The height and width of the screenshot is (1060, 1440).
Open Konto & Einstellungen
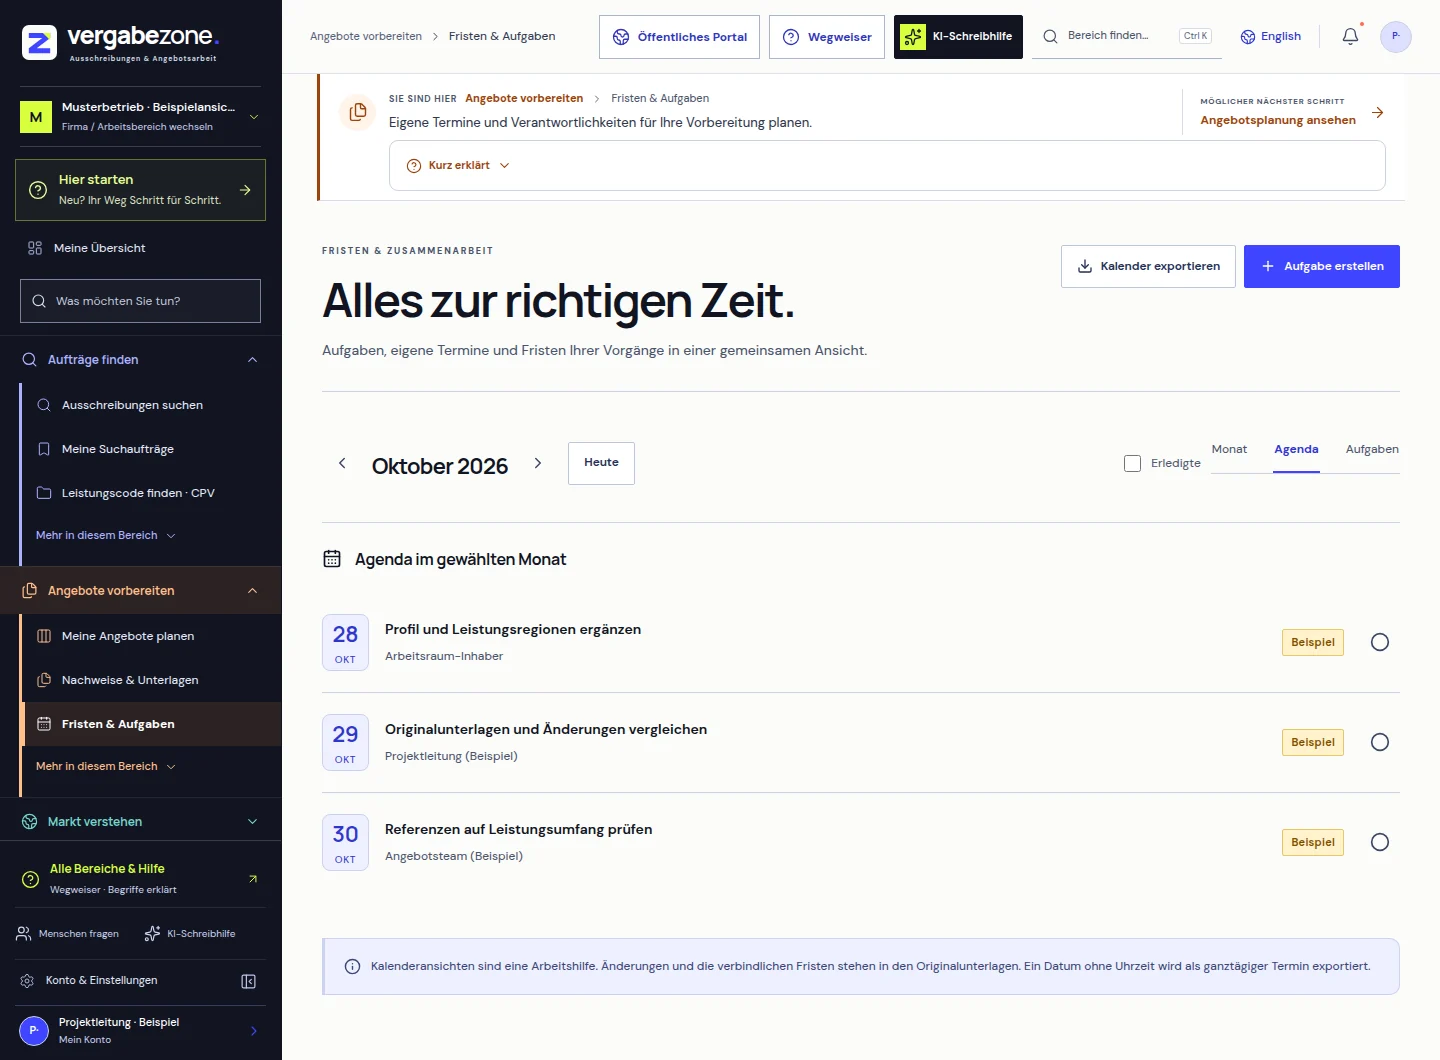(89, 981)
